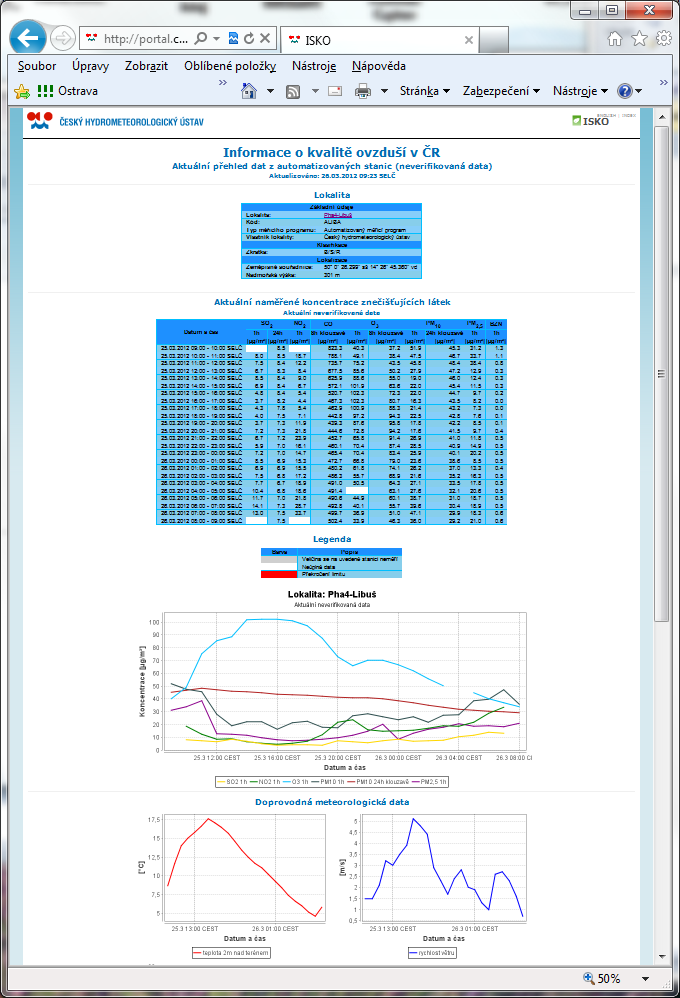Image resolution: width=680 pixels, height=998 pixels.
Task: Click Doprovodná meteorologická data heading
Action: pyautogui.click(x=332, y=802)
